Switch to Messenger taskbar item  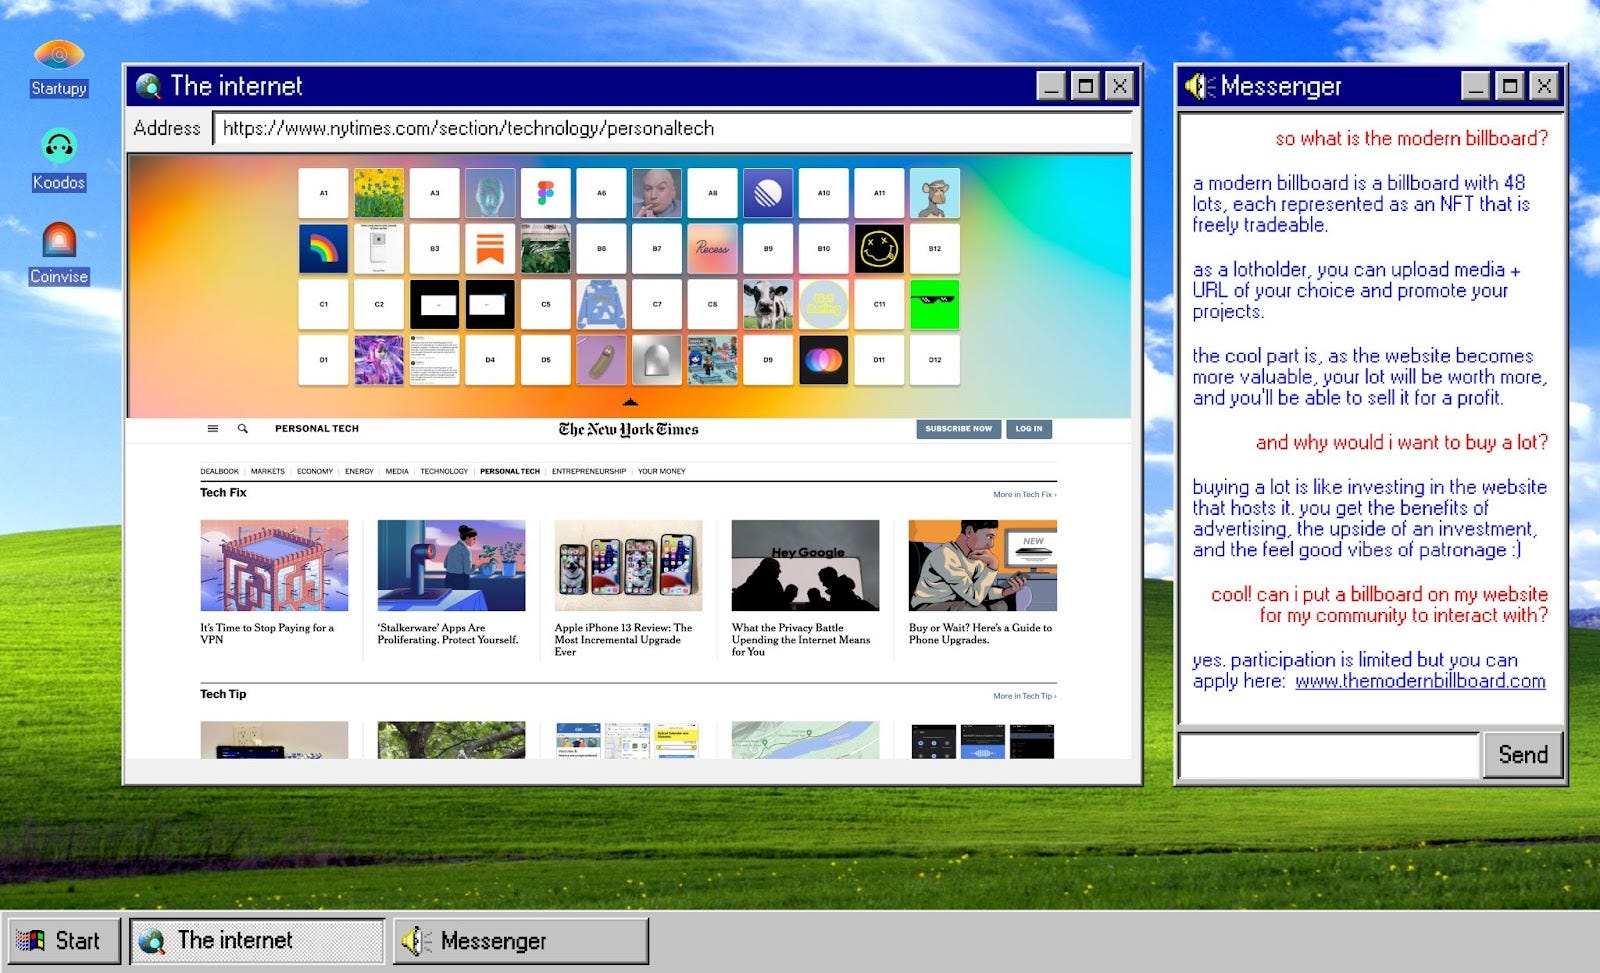(520, 941)
